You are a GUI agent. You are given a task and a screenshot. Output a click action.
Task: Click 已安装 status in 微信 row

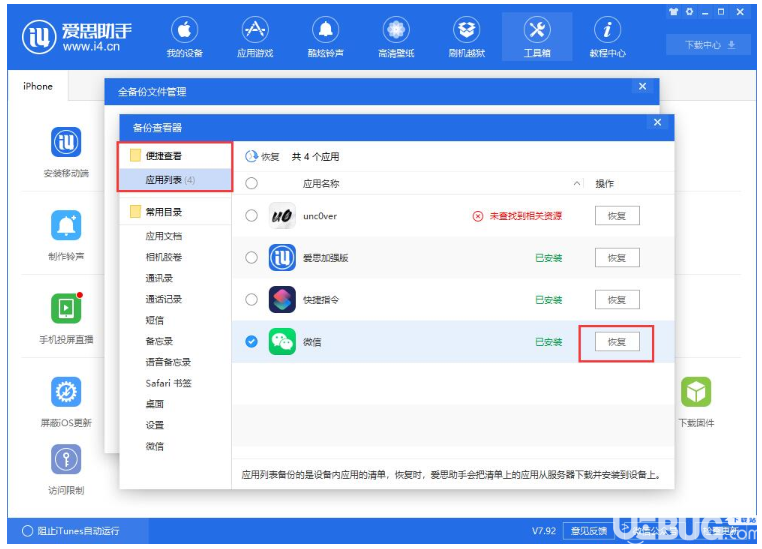coord(548,342)
